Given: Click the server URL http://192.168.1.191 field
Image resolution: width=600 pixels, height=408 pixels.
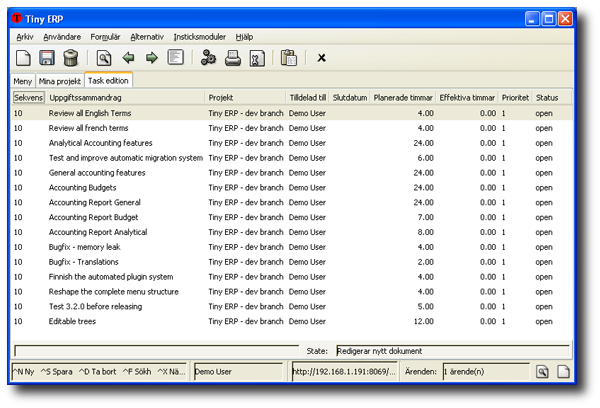Looking at the screenshot, I should tap(345, 372).
